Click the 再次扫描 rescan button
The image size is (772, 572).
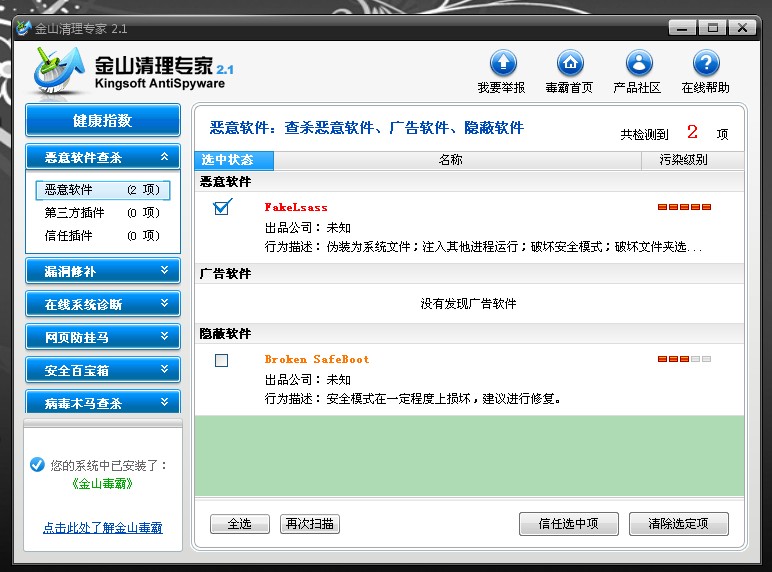pyautogui.click(x=310, y=524)
